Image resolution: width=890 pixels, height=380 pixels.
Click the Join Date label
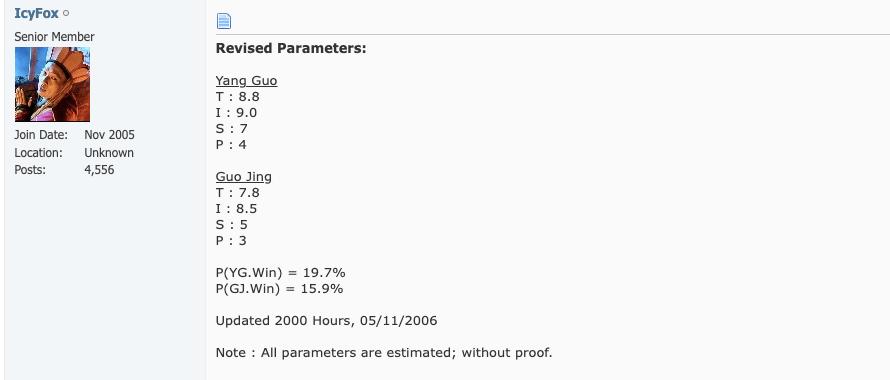tap(41, 135)
